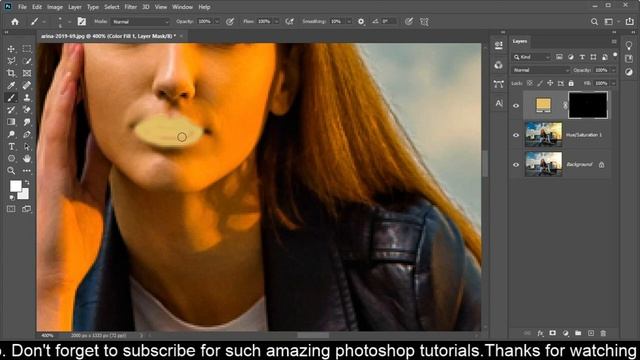Viewport: 640px width, 360px height.
Task: Open the Flow value dropdown
Action: tap(276, 22)
